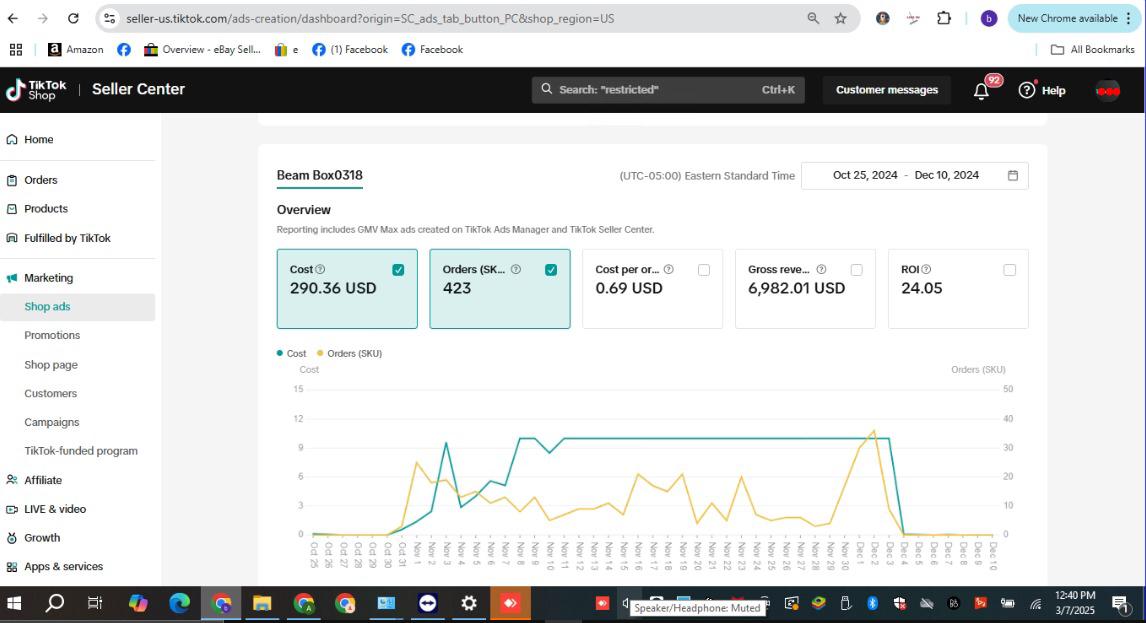Open the Chrome extensions puzzle icon
Screen dimensions: 1146x623
click(944, 18)
